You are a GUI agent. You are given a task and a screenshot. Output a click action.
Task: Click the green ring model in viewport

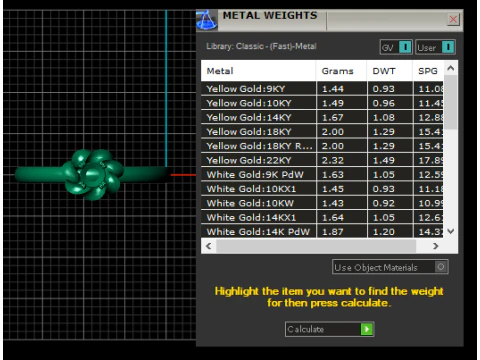click(x=92, y=174)
